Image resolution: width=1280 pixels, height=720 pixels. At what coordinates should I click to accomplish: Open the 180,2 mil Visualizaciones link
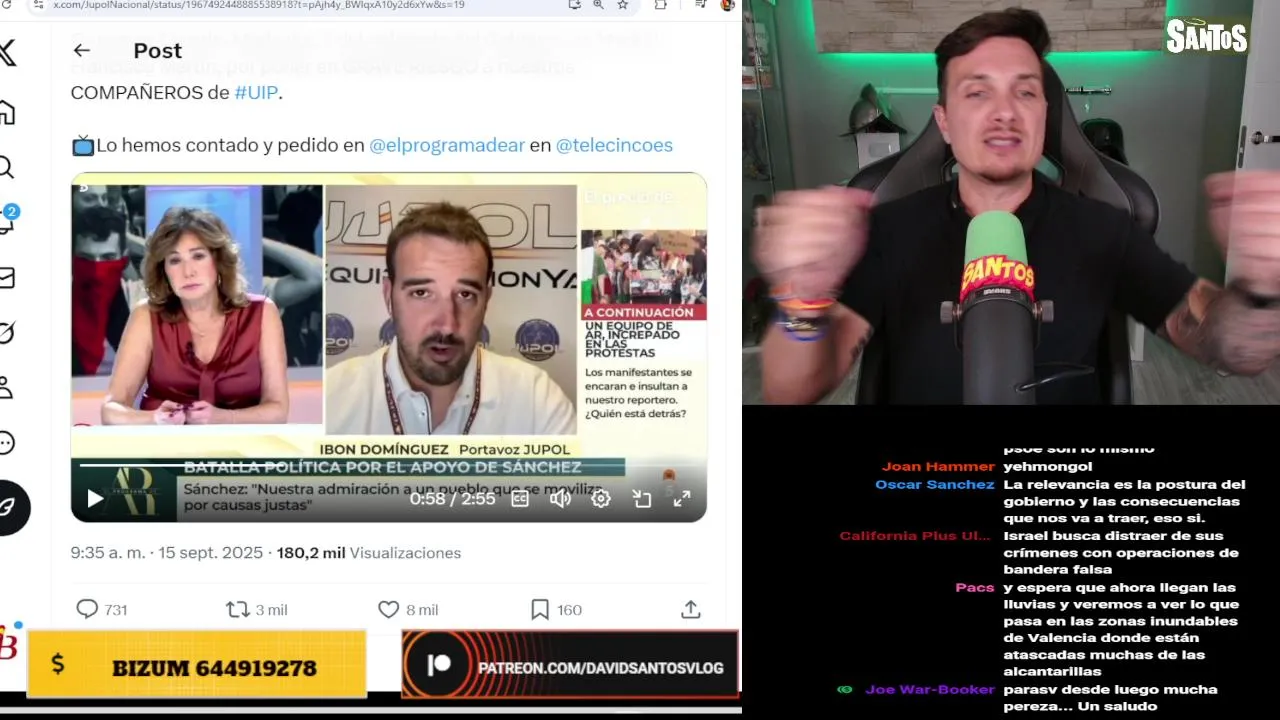tap(369, 553)
